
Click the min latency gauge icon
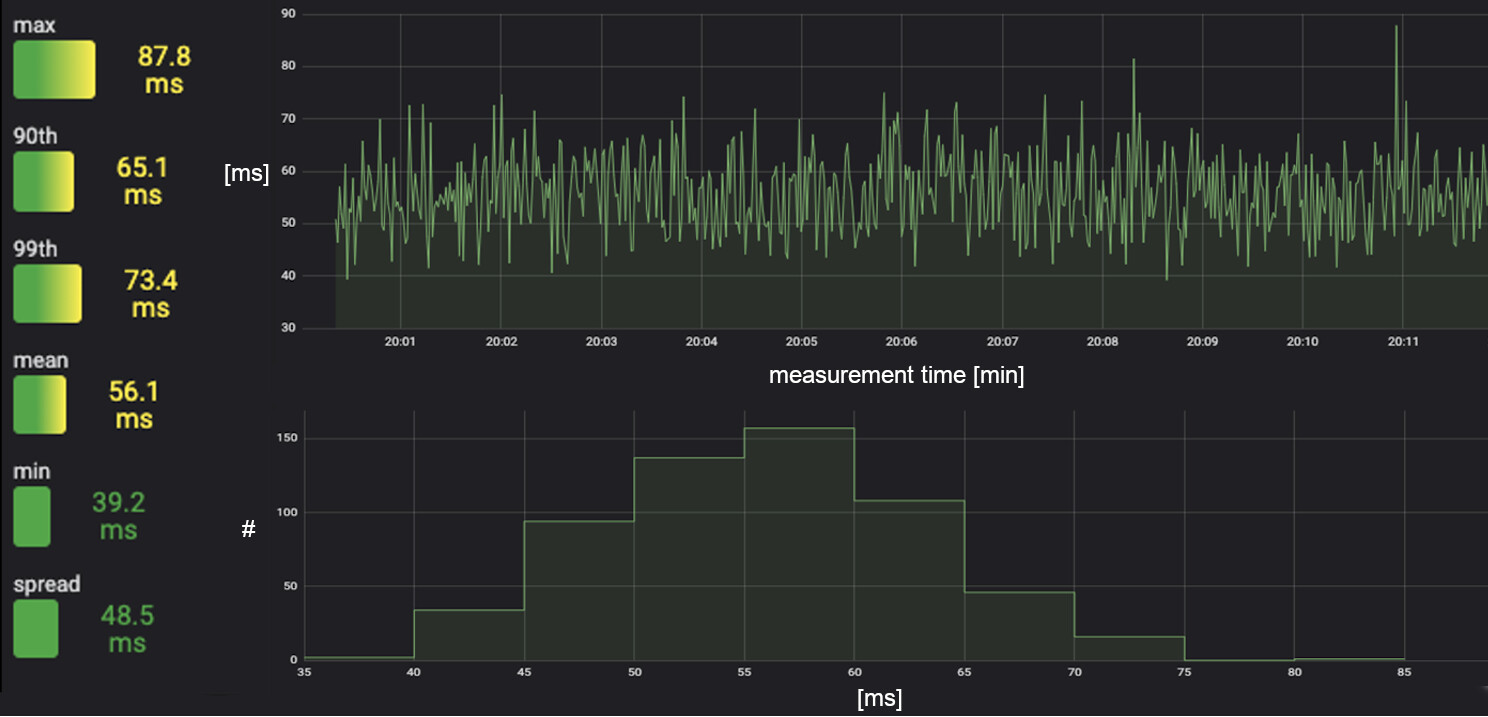tap(32, 516)
